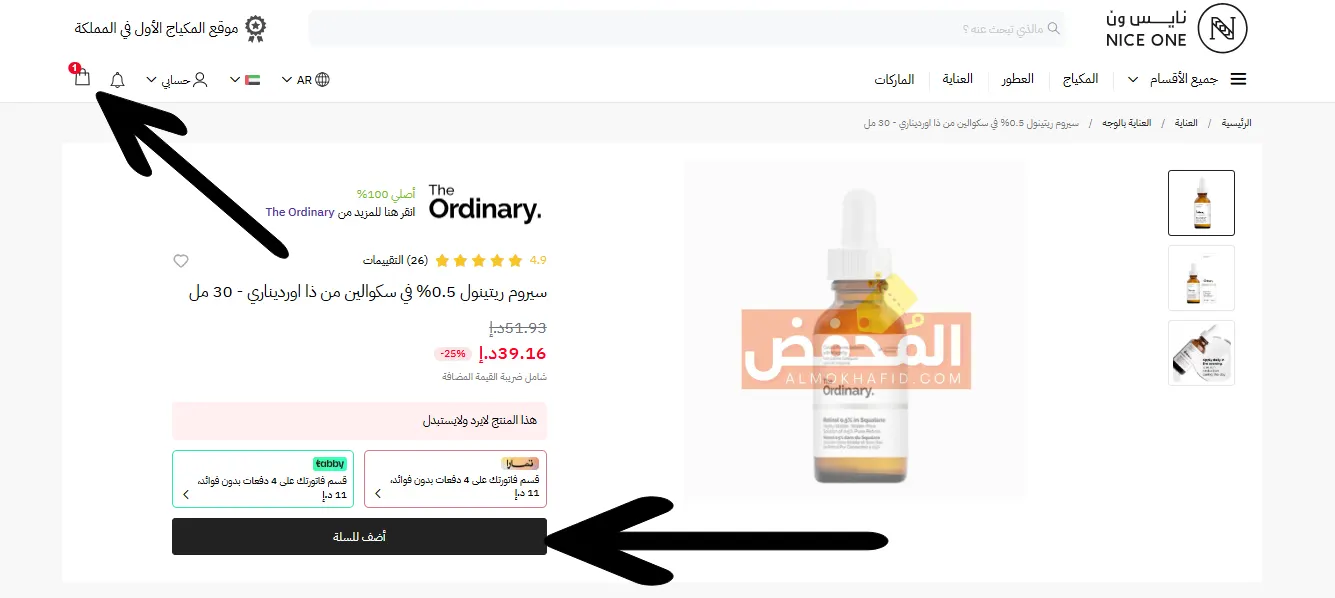This screenshot has width=1335, height=598.
Task: Open the المكياج menu item
Action: pyautogui.click(x=1080, y=79)
